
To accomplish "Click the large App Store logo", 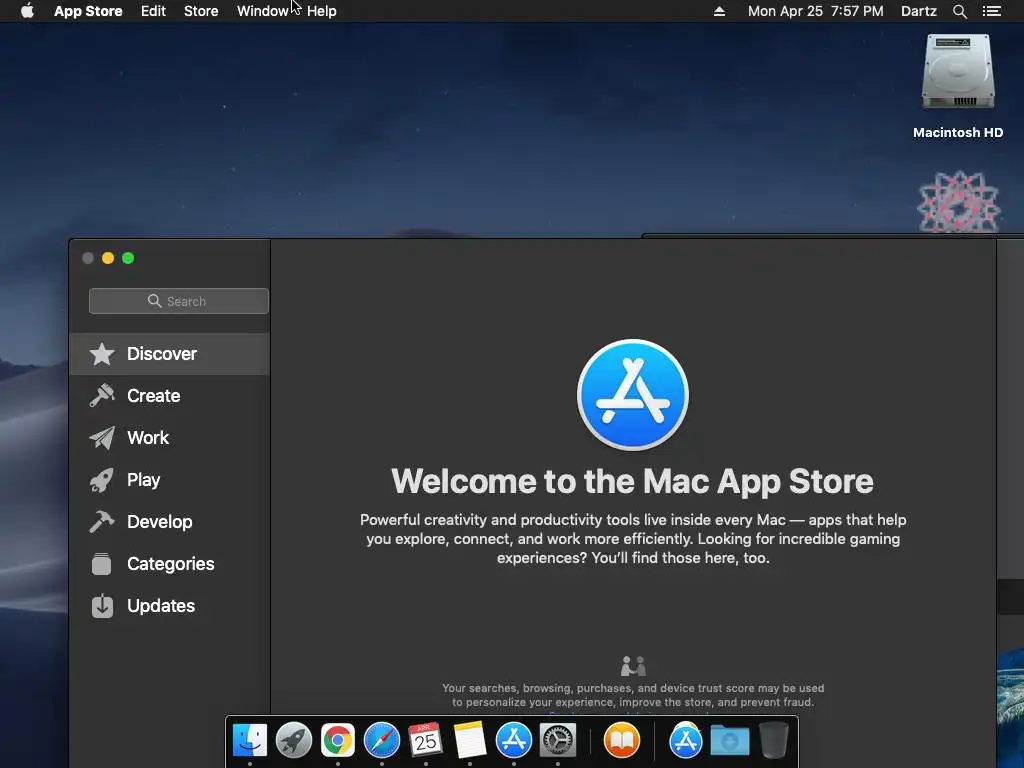I will (x=632, y=394).
